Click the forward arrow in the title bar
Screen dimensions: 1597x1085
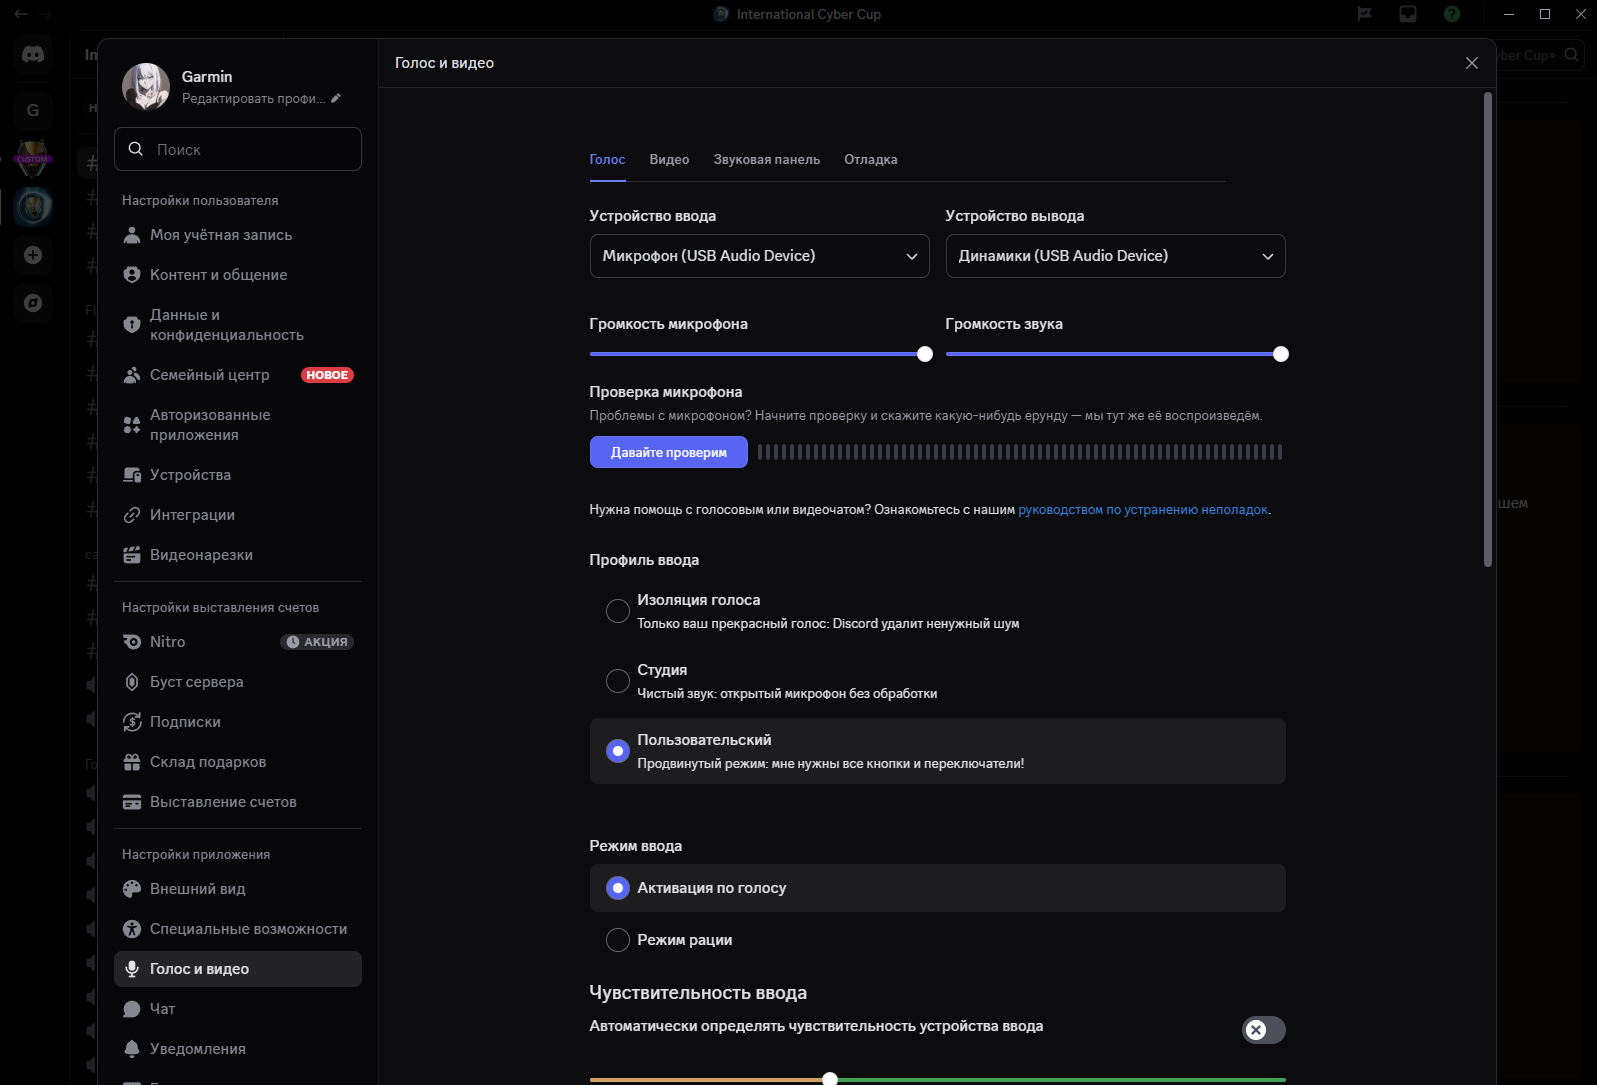point(45,14)
